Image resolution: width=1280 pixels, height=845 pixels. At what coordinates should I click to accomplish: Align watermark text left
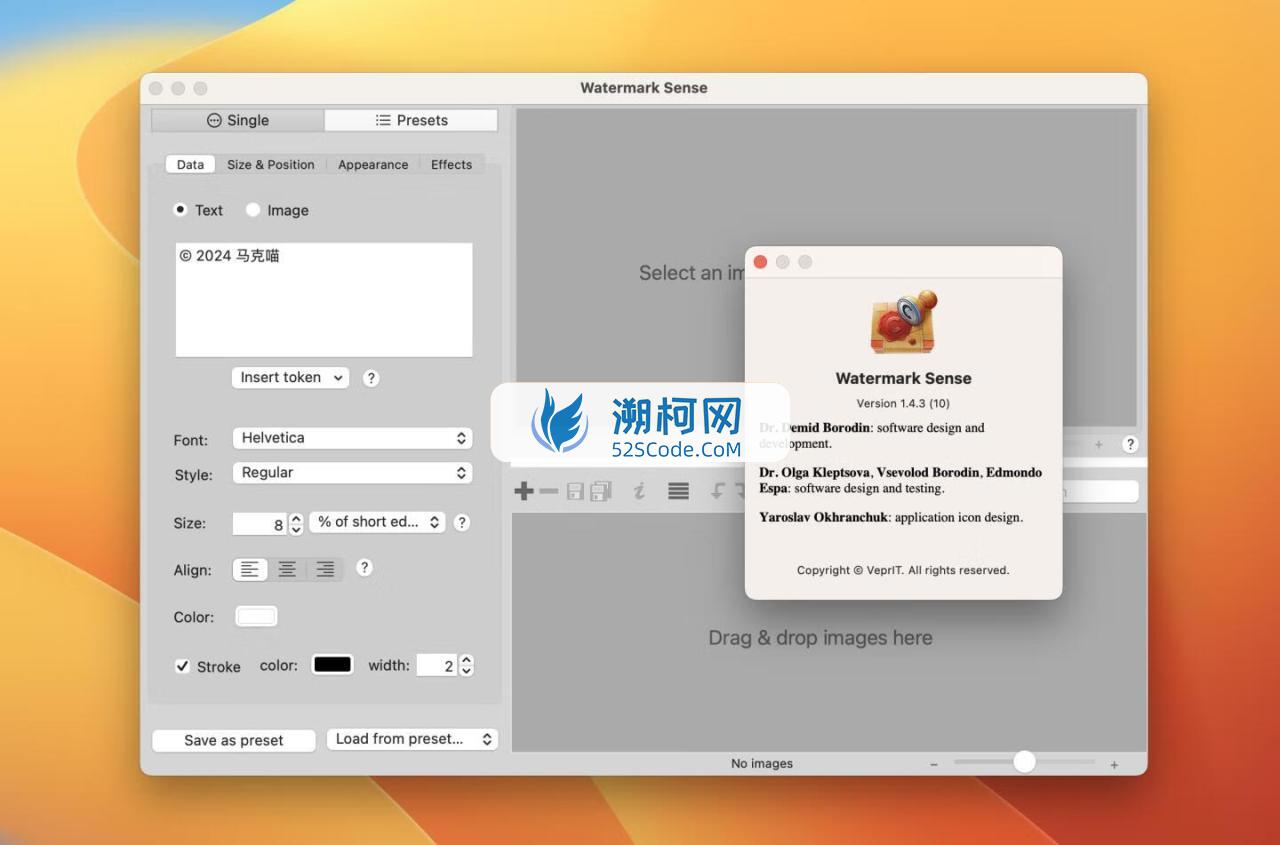pos(250,569)
